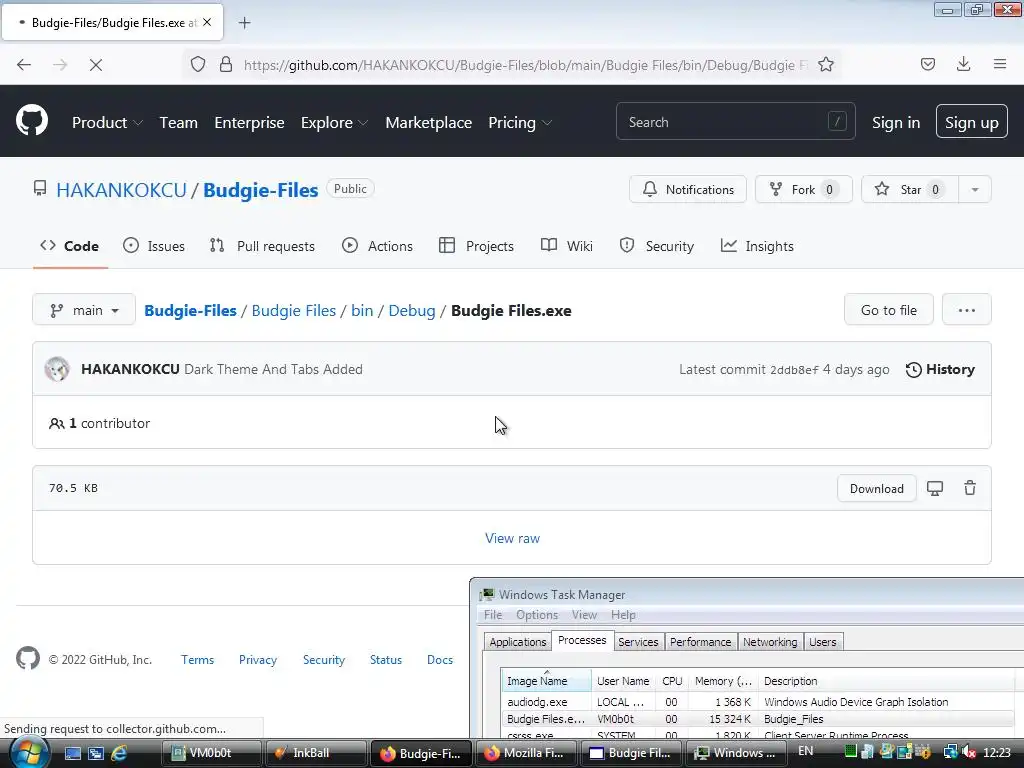Click the padlock site security icon
This screenshot has height=768, width=1024.
coord(226,65)
